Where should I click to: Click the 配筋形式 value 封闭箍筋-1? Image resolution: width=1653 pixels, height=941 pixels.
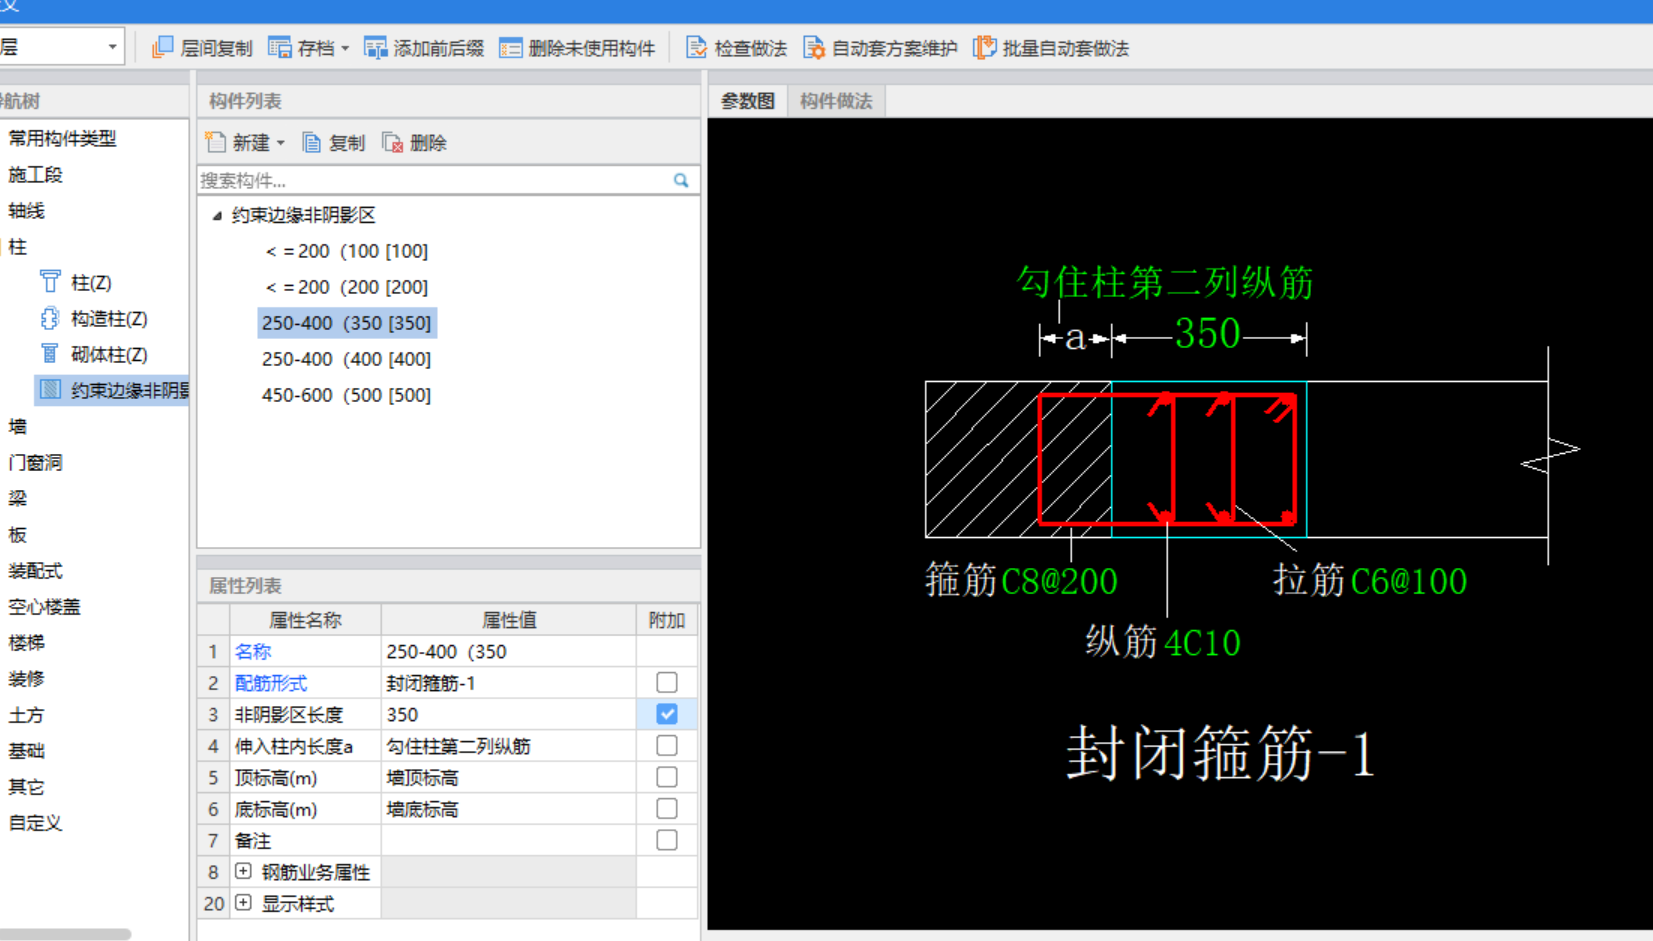pos(431,683)
